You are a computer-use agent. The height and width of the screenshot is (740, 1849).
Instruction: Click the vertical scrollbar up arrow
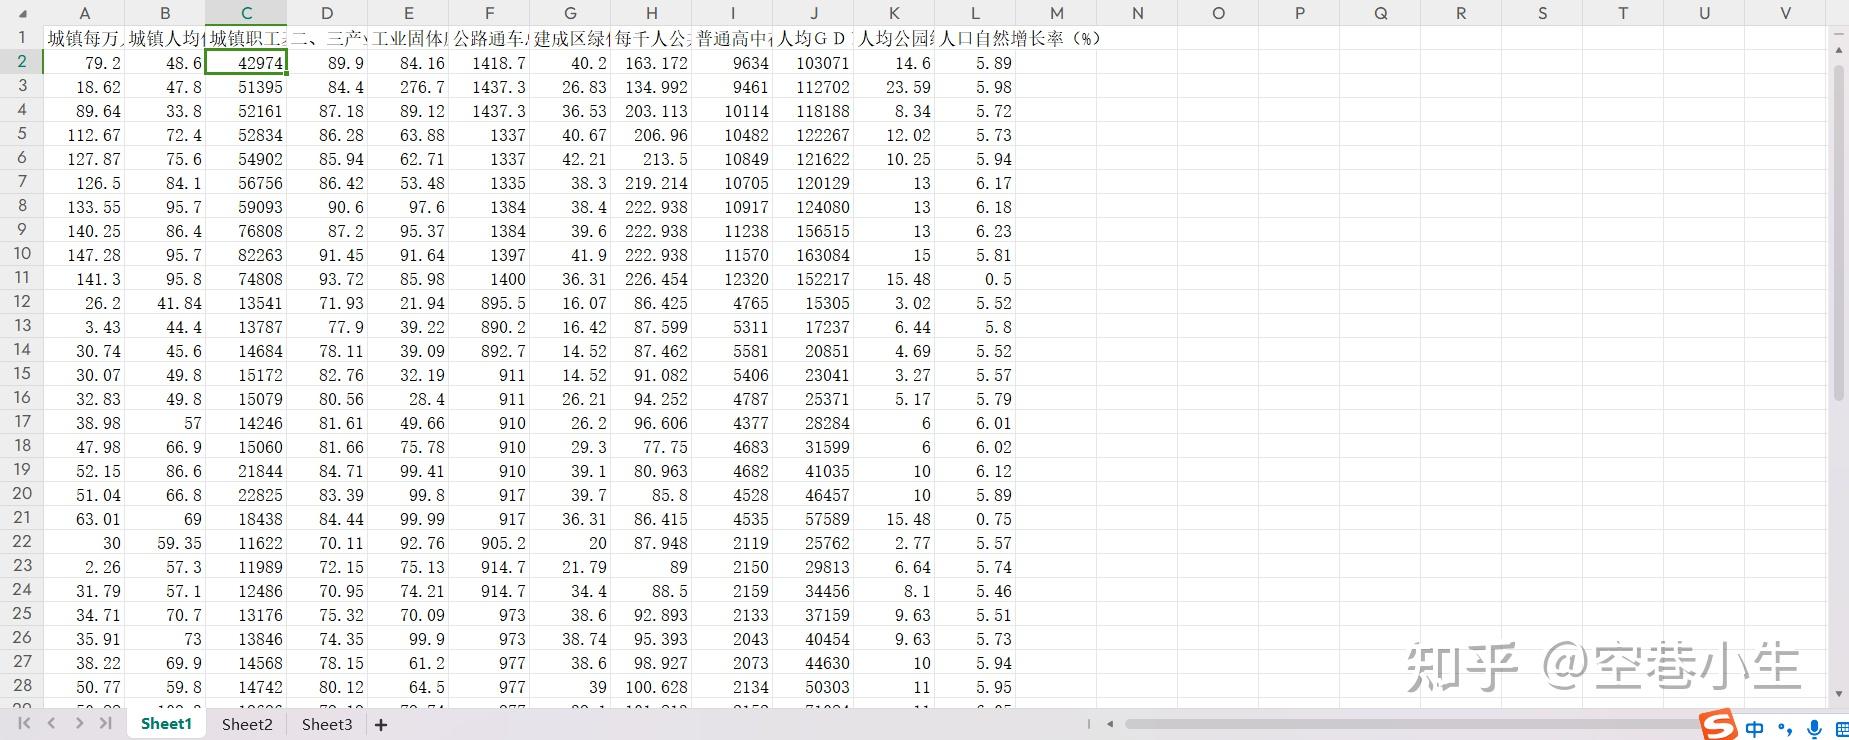[x=1839, y=50]
